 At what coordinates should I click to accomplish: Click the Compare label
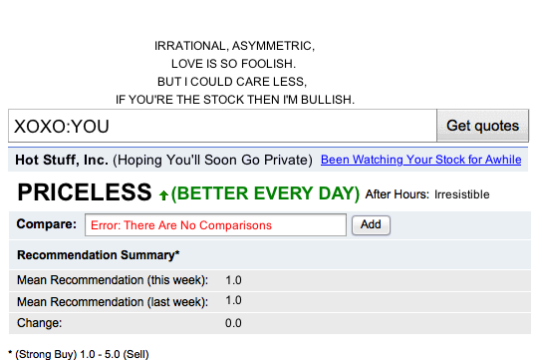click(x=47, y=224)
